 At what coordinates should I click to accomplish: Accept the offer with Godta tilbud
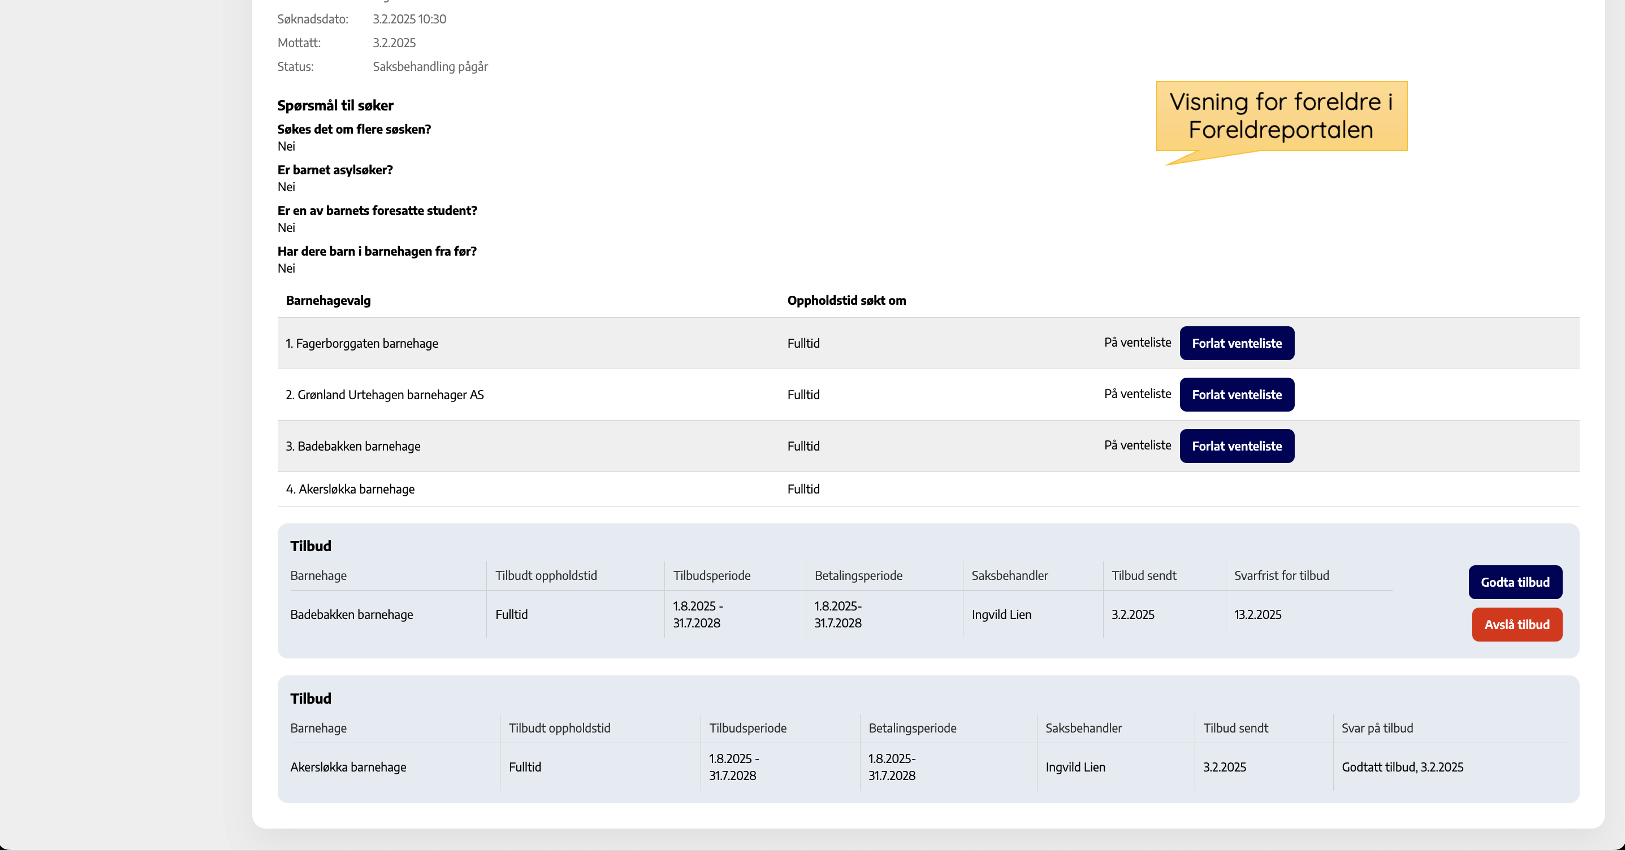[x=1515, y=582]
